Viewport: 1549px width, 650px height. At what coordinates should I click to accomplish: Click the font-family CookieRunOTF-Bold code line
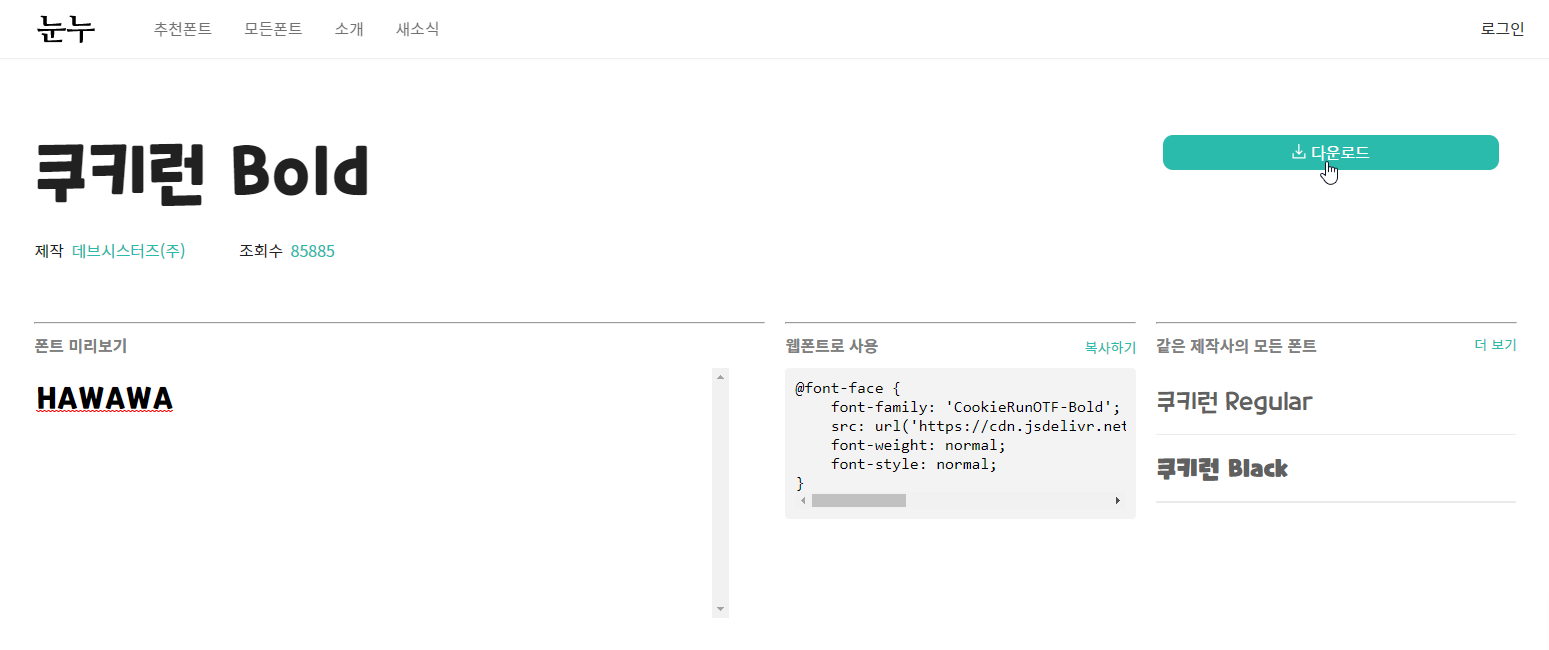(976, 407)
